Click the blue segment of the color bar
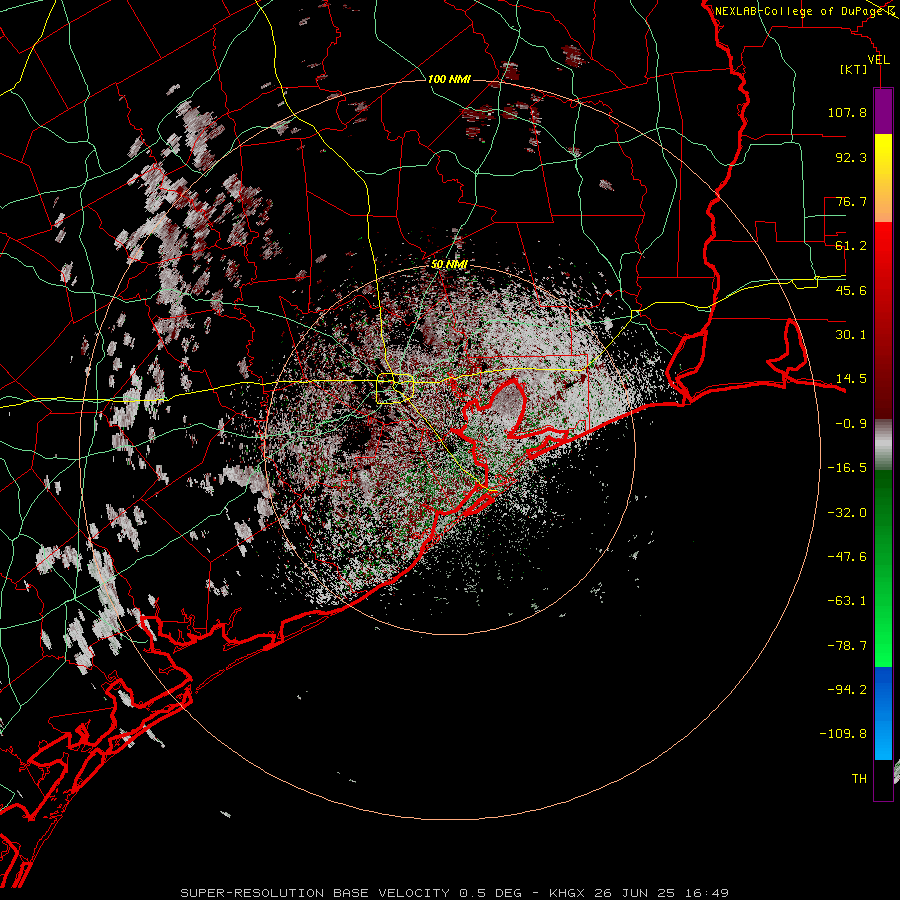The width and height of the screenshot is (900, 900). 883,713
